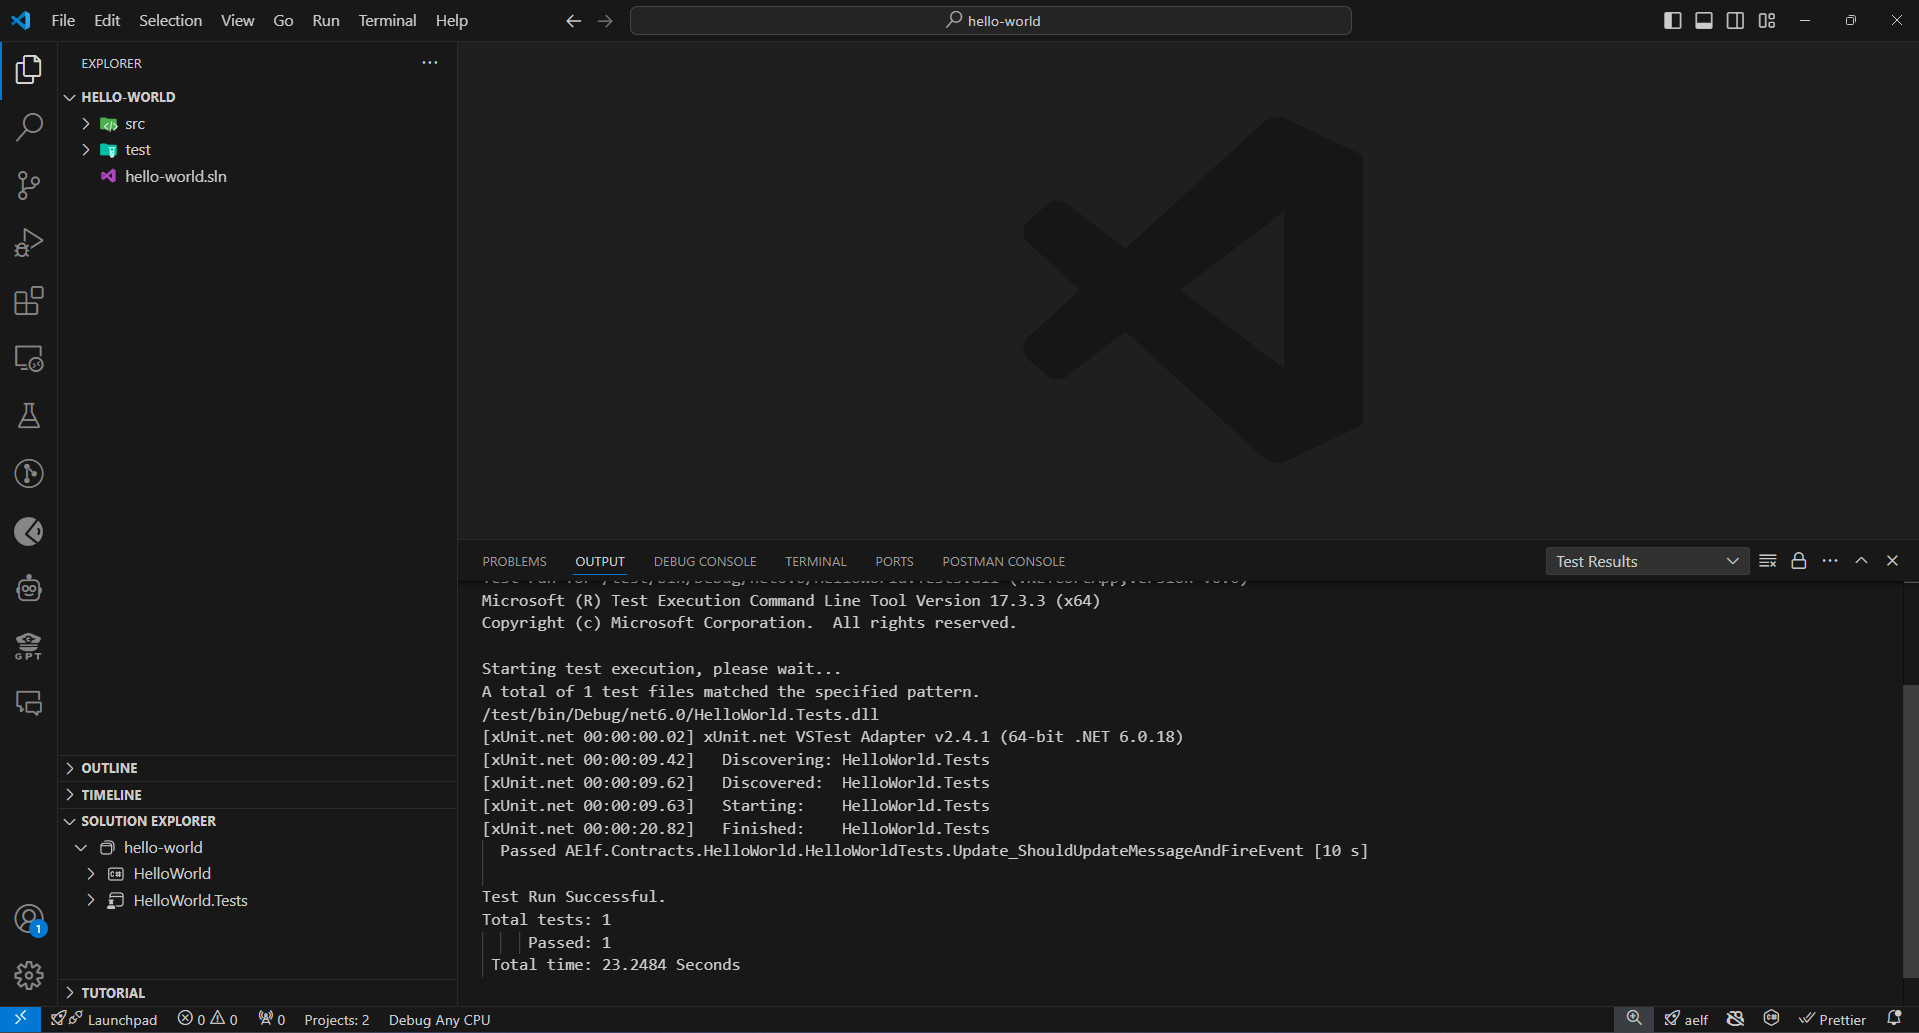Image resolution: width=1919 pixels, height=1033 pixels.
Task: Open the Postman icon in activity bar
Action: 29,531
